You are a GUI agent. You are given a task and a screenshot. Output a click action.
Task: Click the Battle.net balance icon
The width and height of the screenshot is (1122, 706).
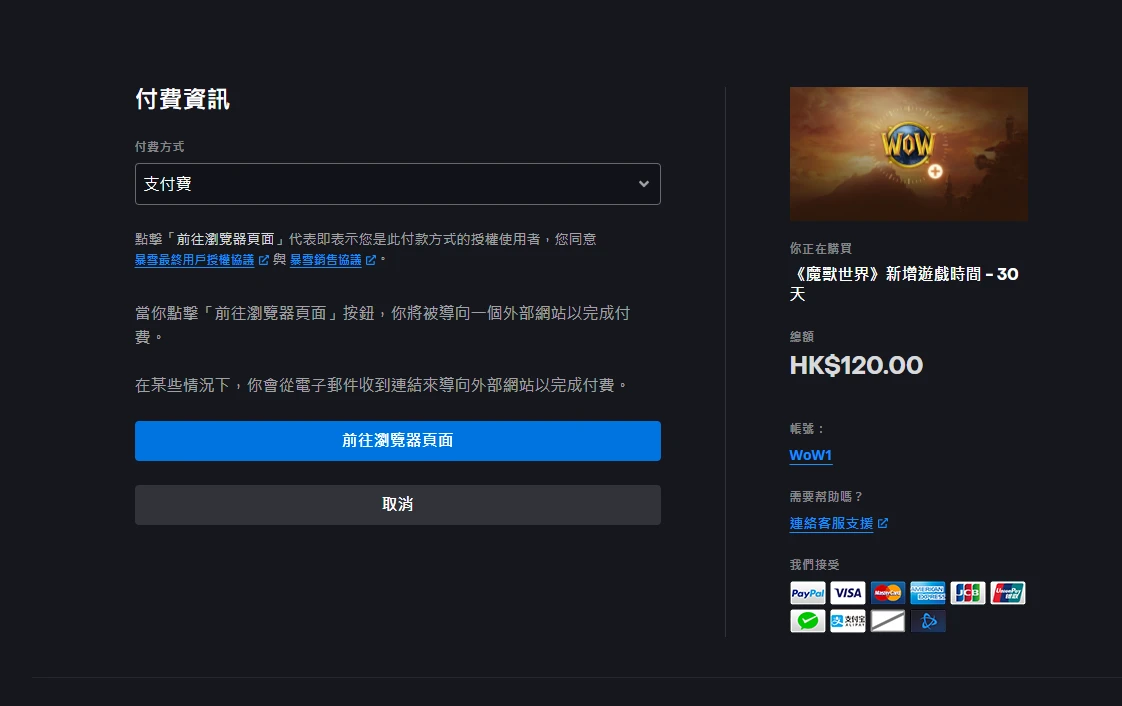927,621
